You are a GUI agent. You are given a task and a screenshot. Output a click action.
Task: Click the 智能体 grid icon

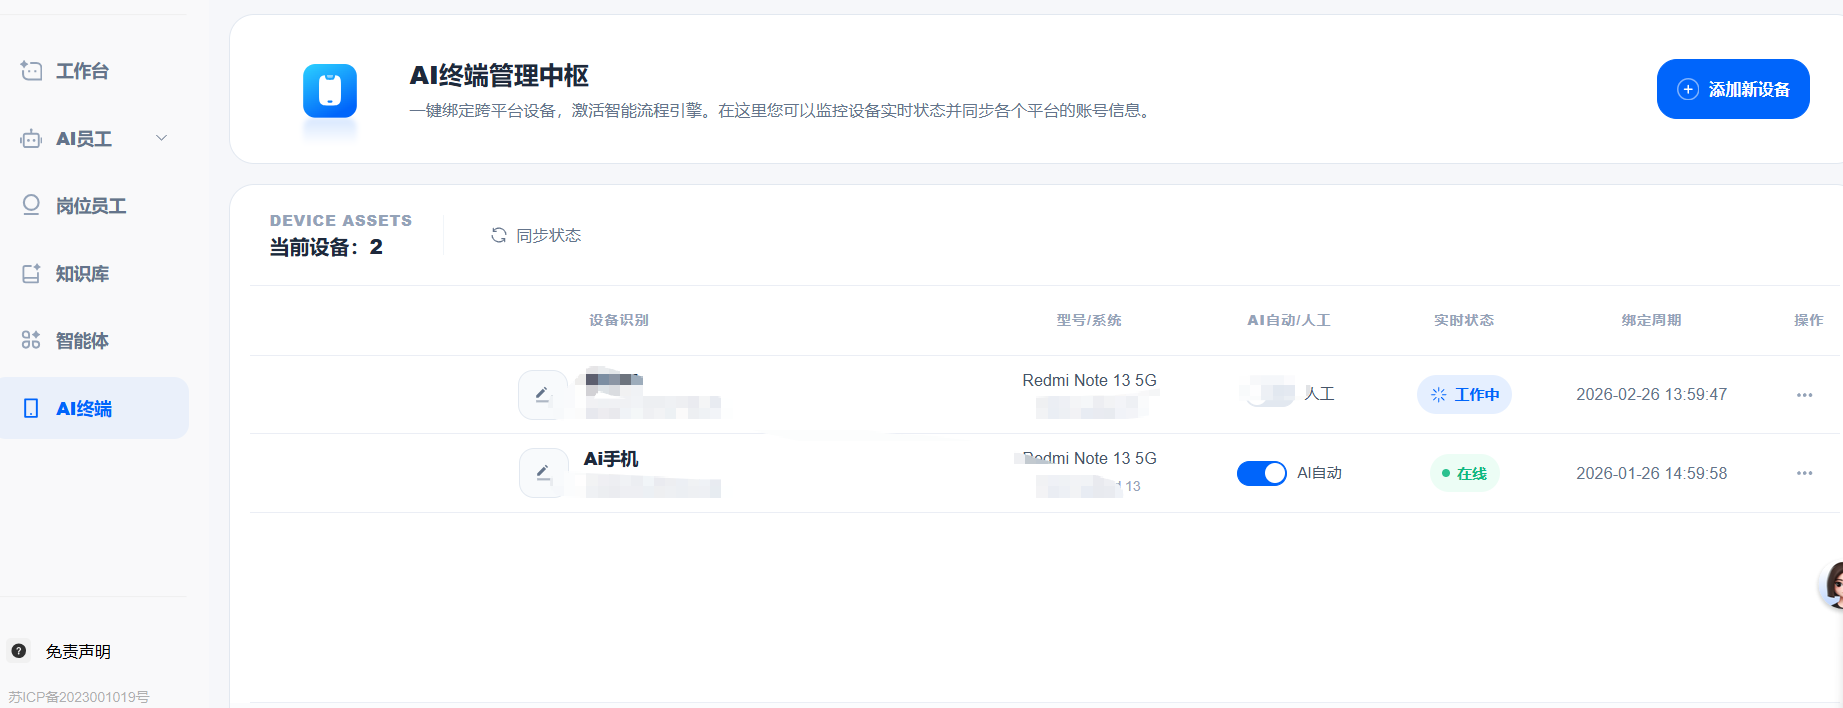click(31, 340)
